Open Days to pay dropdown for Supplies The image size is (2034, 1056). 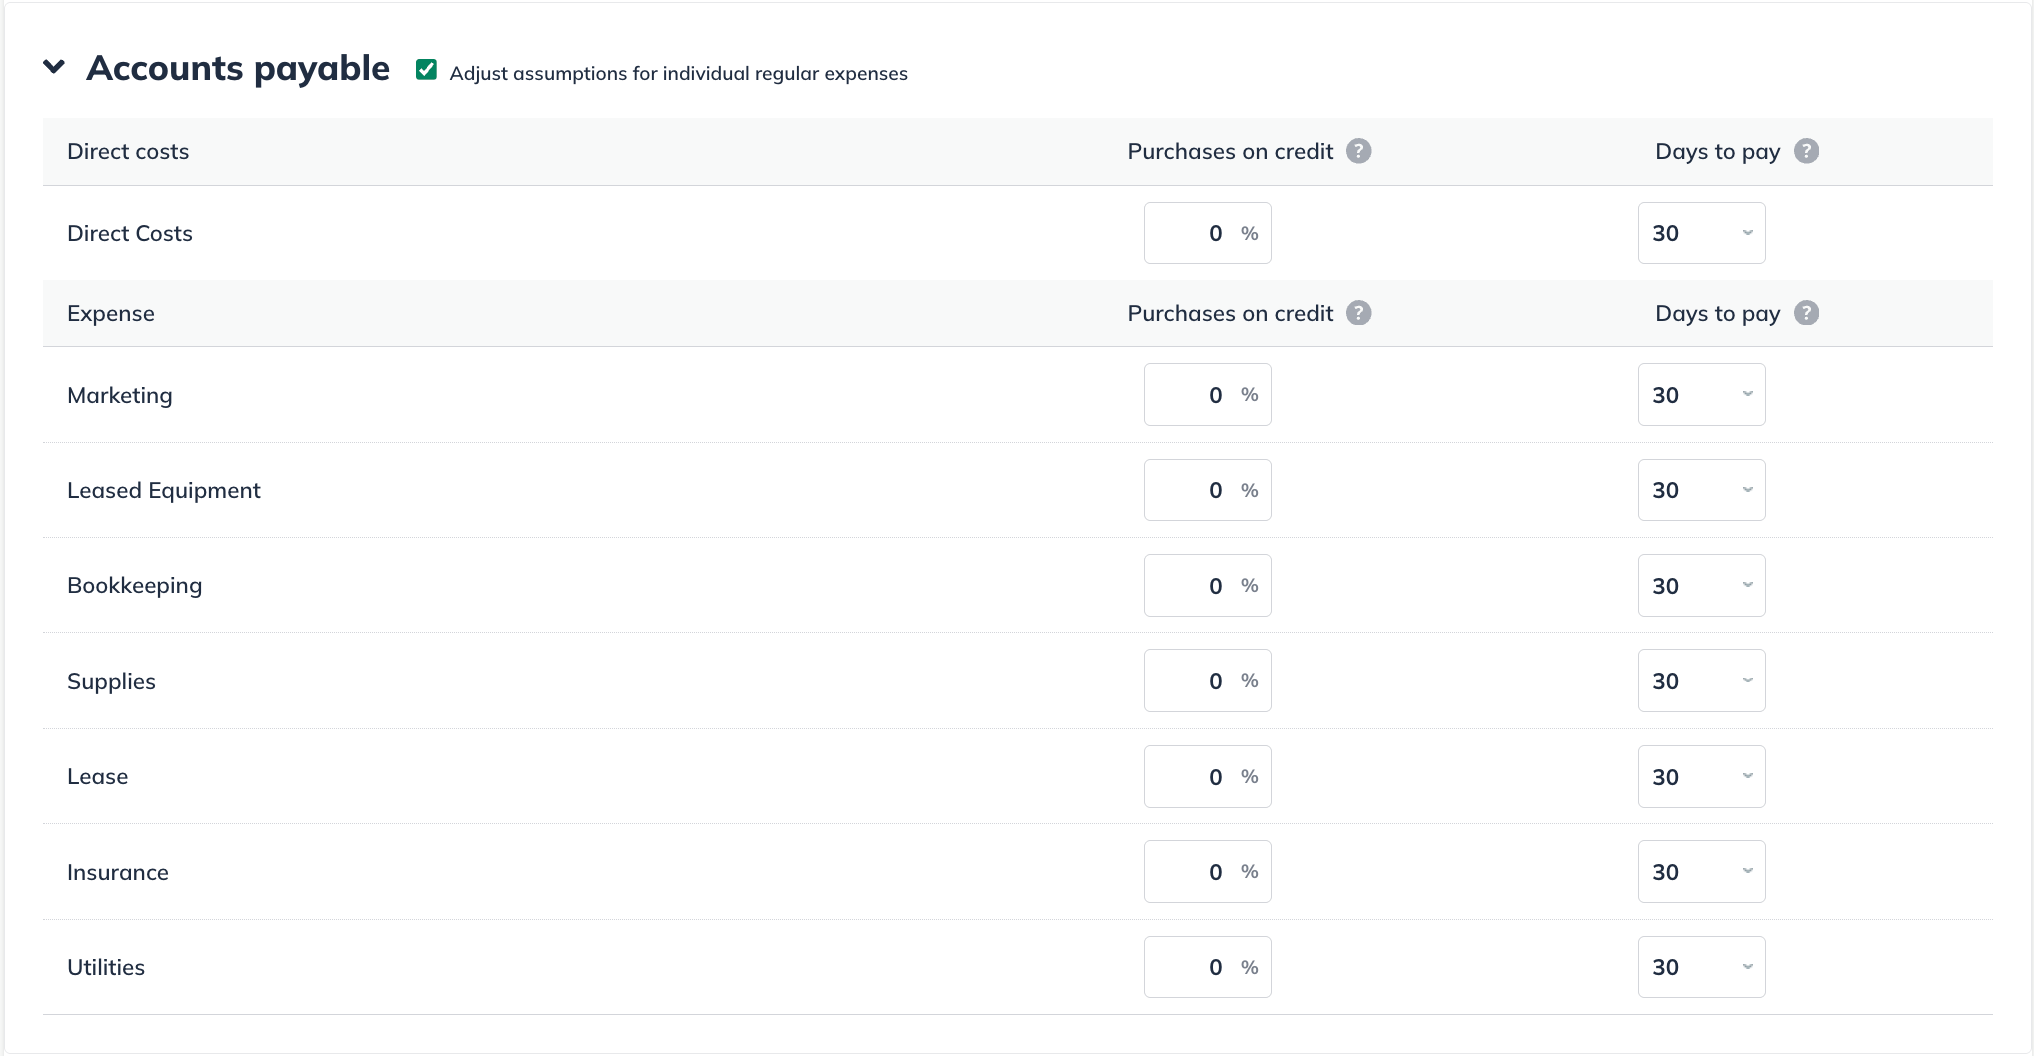point(1701,681)
